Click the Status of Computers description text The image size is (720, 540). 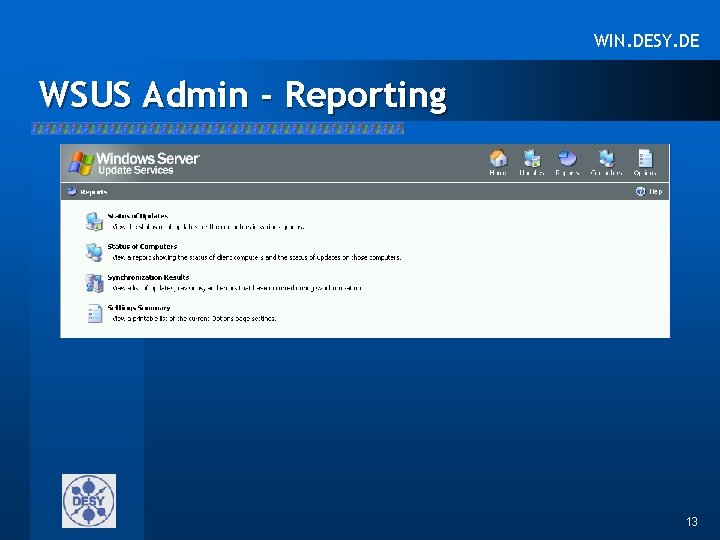click(x=257, y=258)
